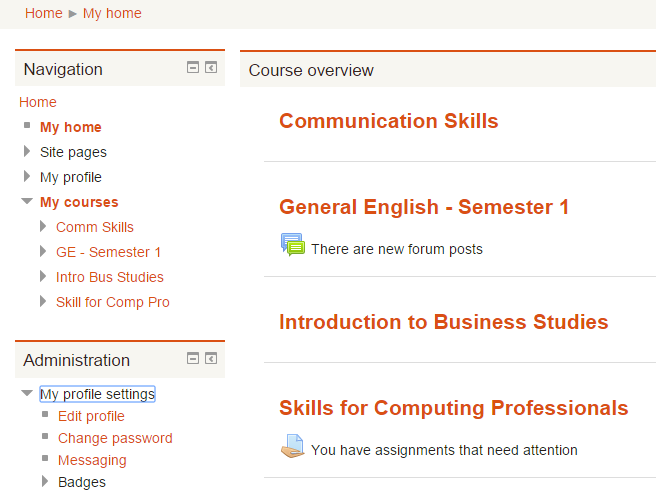The height and width of the screenshot is (491, 656).
Task: Click the forum posts speech bubble icon
Action: coord(292,246)
